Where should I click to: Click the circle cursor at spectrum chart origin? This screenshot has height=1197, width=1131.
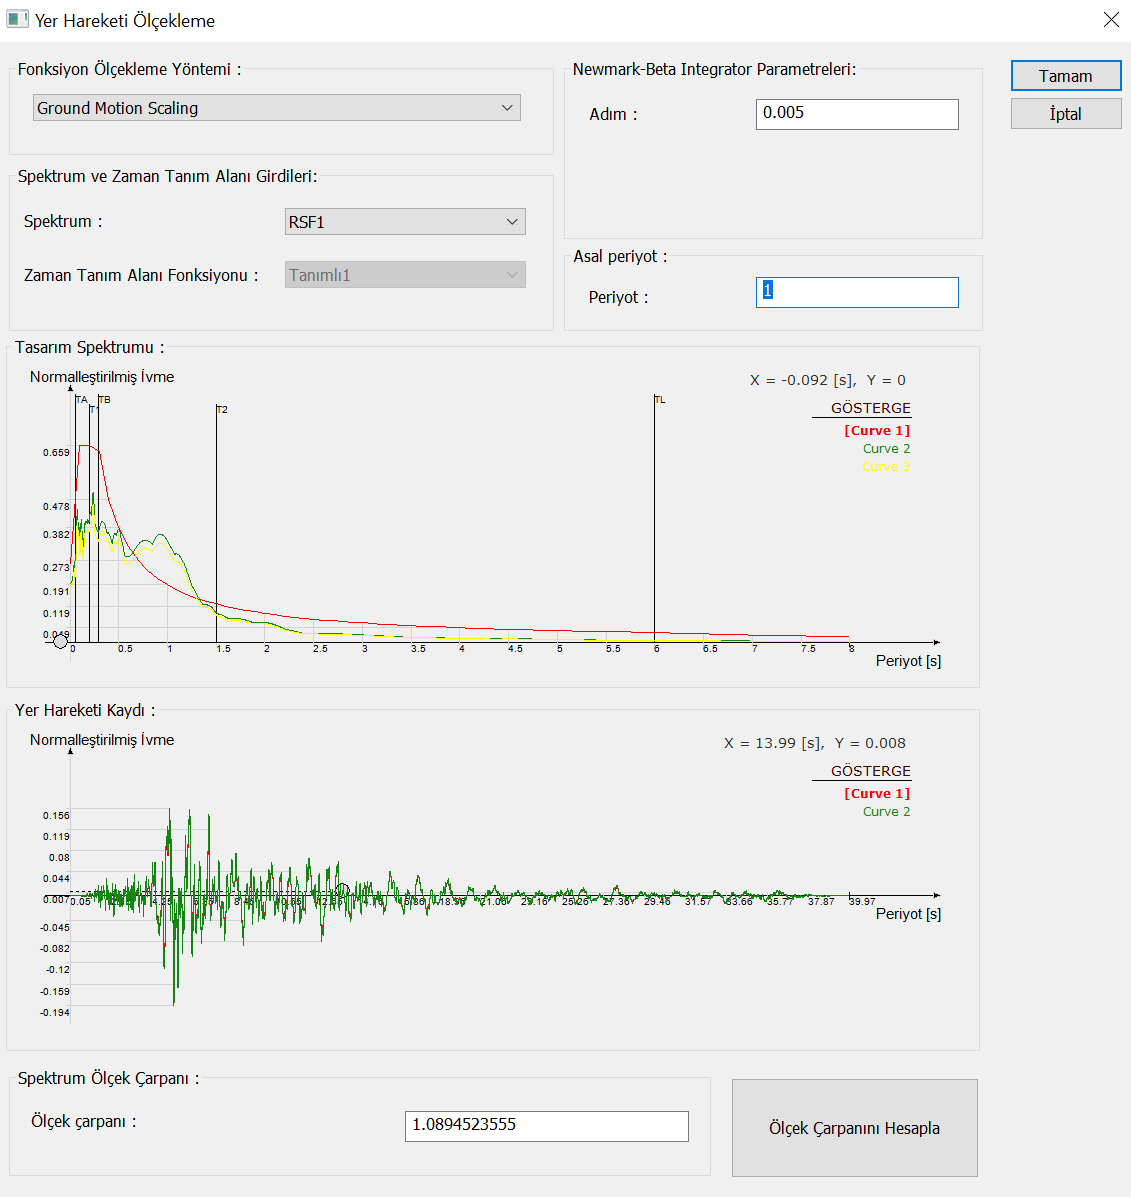[61, 641]
